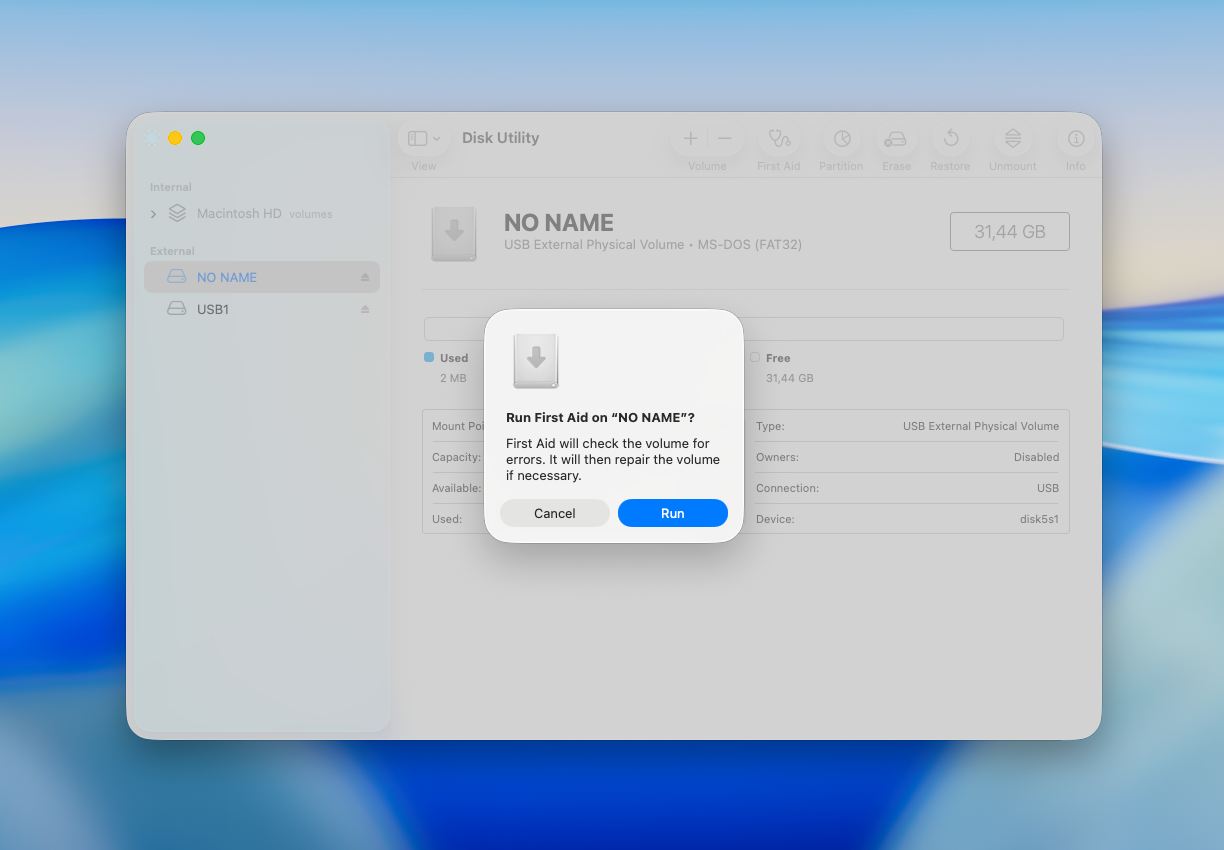
Task: Eject the NO NAME volume
Action: tap(365, 277)
